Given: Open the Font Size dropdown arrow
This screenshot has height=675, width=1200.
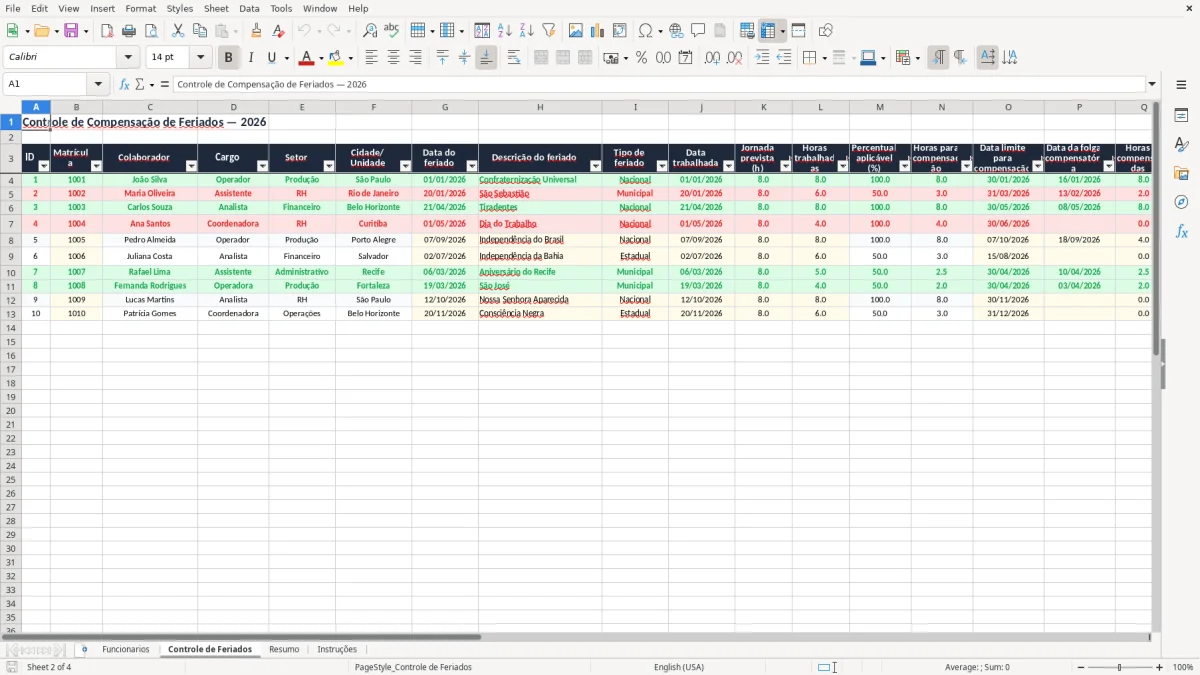Looking at the screenshot, I should pos(200,58).
